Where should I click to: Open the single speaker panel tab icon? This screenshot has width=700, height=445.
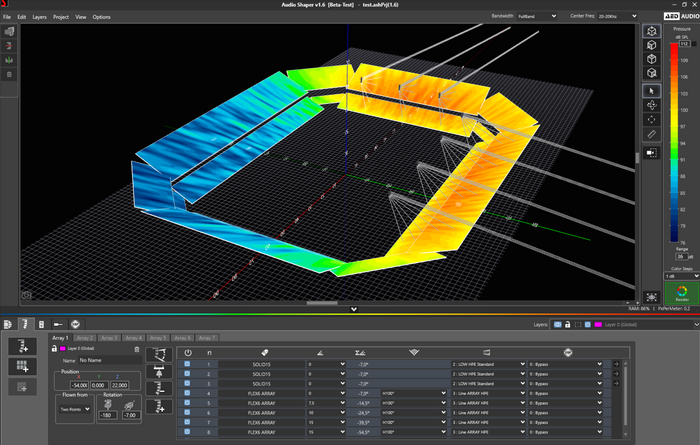point(41,324)
